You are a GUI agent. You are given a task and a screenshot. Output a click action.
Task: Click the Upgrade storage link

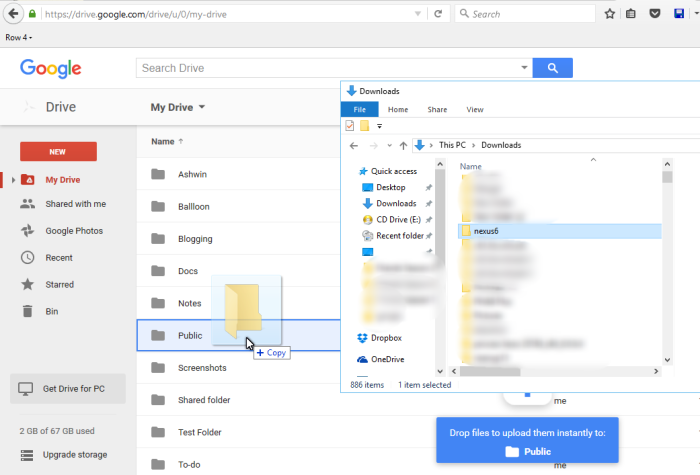point(75,455)
